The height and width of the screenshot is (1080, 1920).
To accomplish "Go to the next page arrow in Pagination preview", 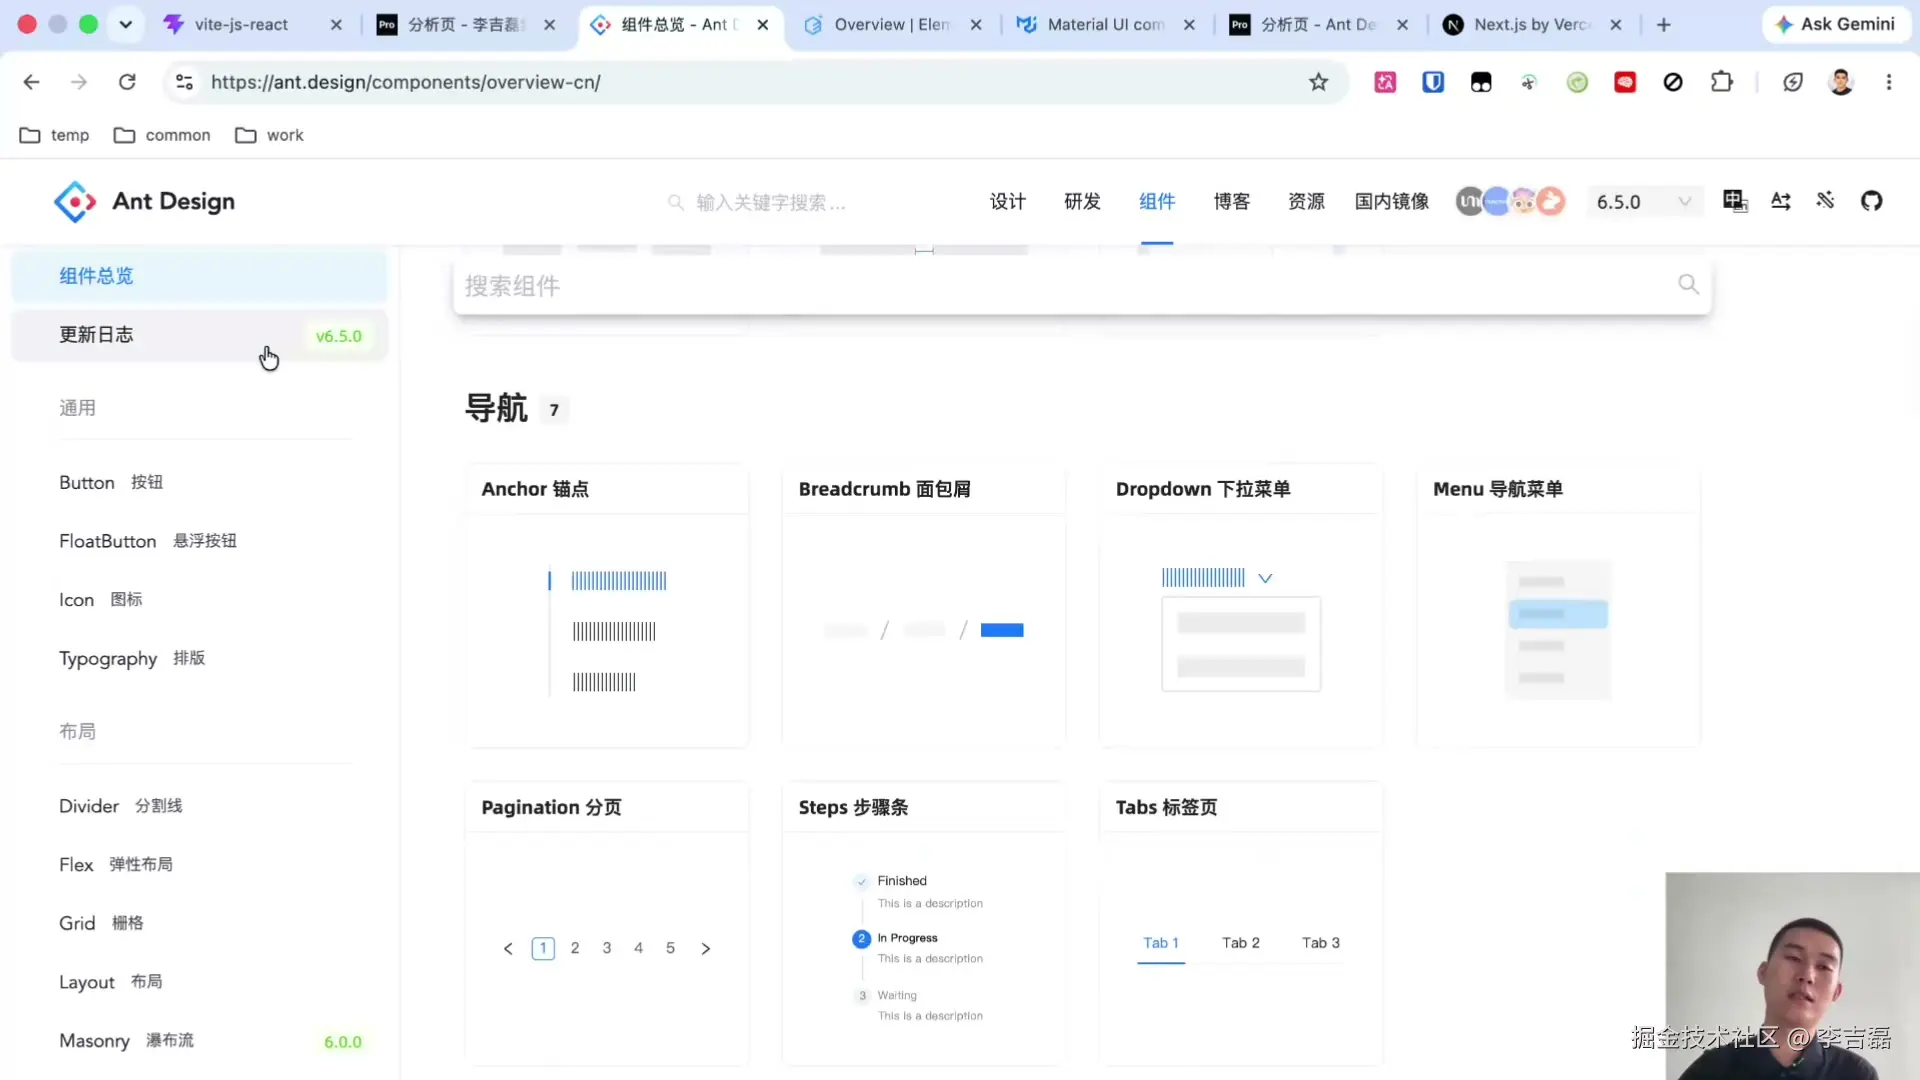I will [x=705, y=948].
